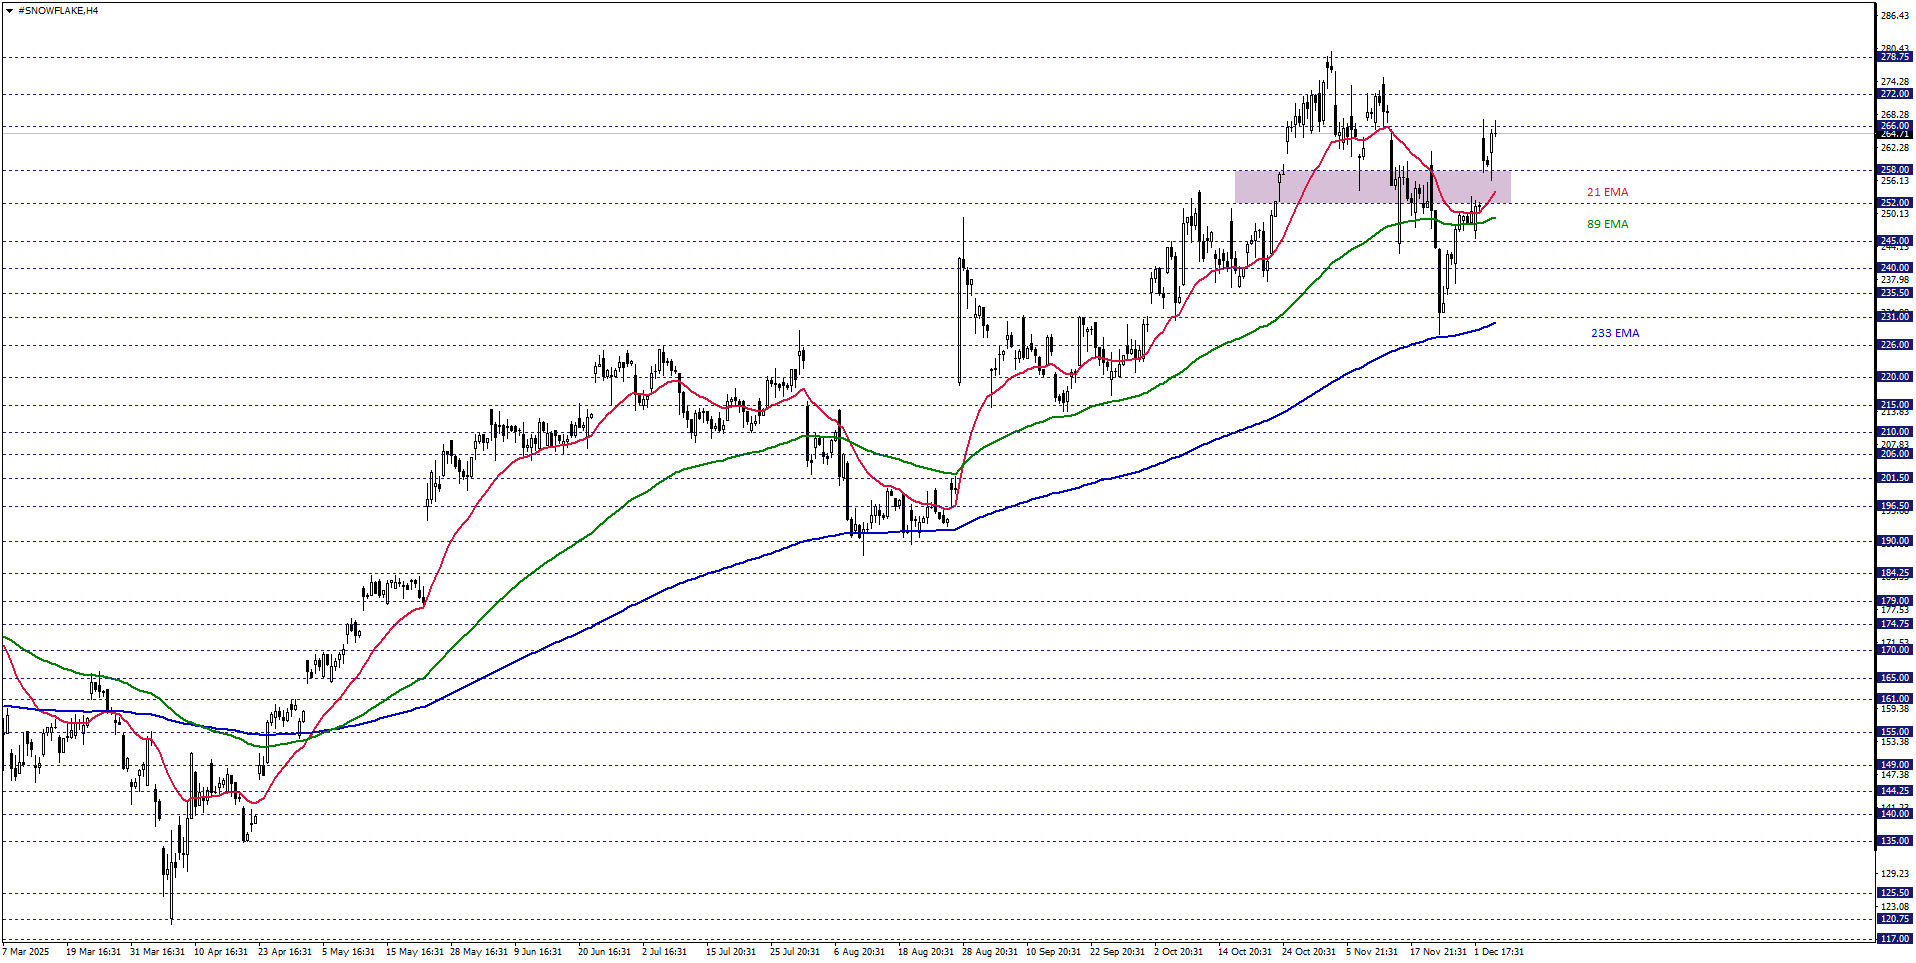Click the 278.75 price level tag
Screen dimensions: 1916x963
[x=1894, y=58]
